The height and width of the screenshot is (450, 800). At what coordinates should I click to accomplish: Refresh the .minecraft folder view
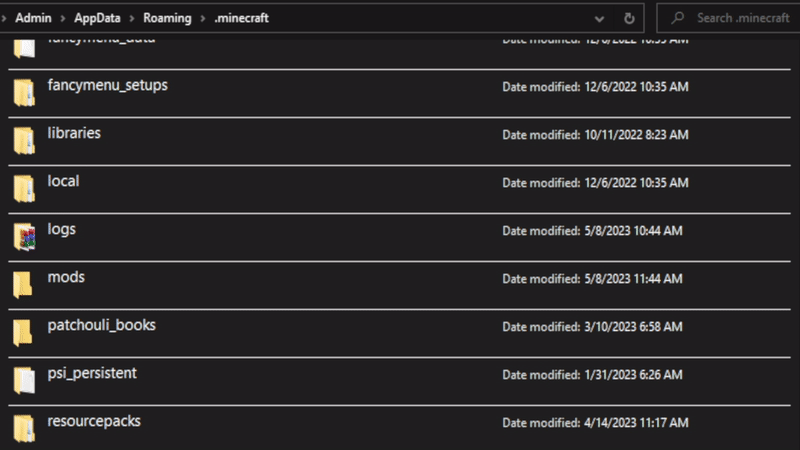click(629, 18)
